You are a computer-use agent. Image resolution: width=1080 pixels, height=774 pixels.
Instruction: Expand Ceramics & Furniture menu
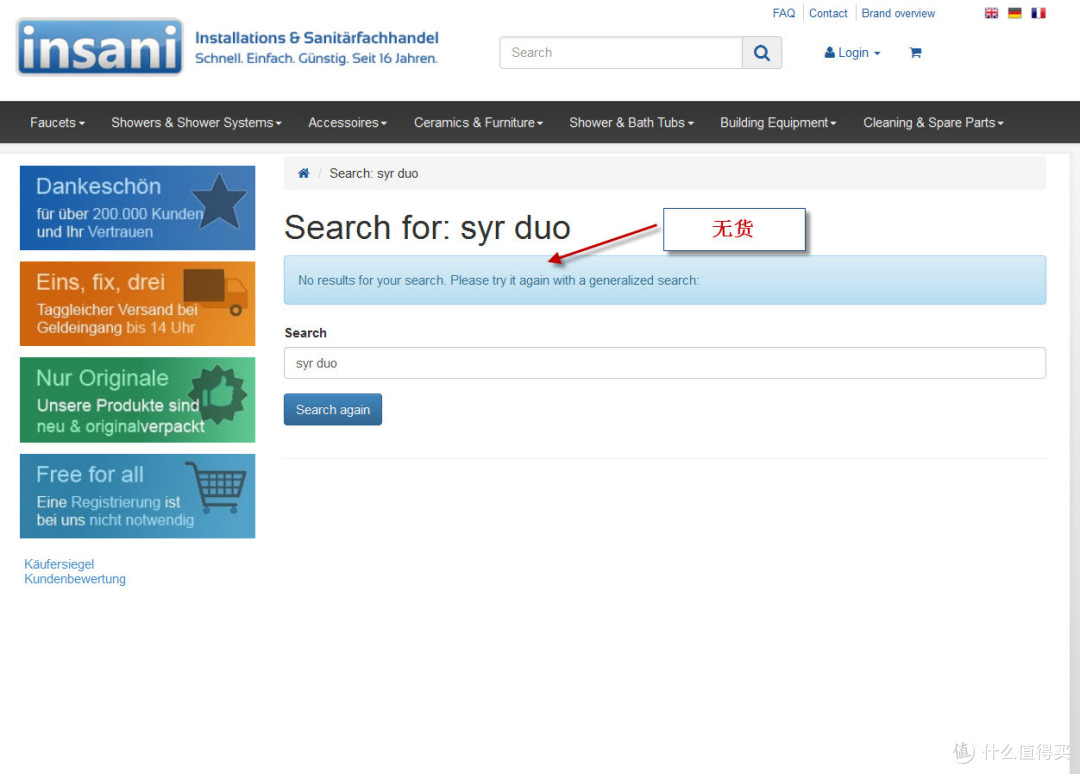478,123
